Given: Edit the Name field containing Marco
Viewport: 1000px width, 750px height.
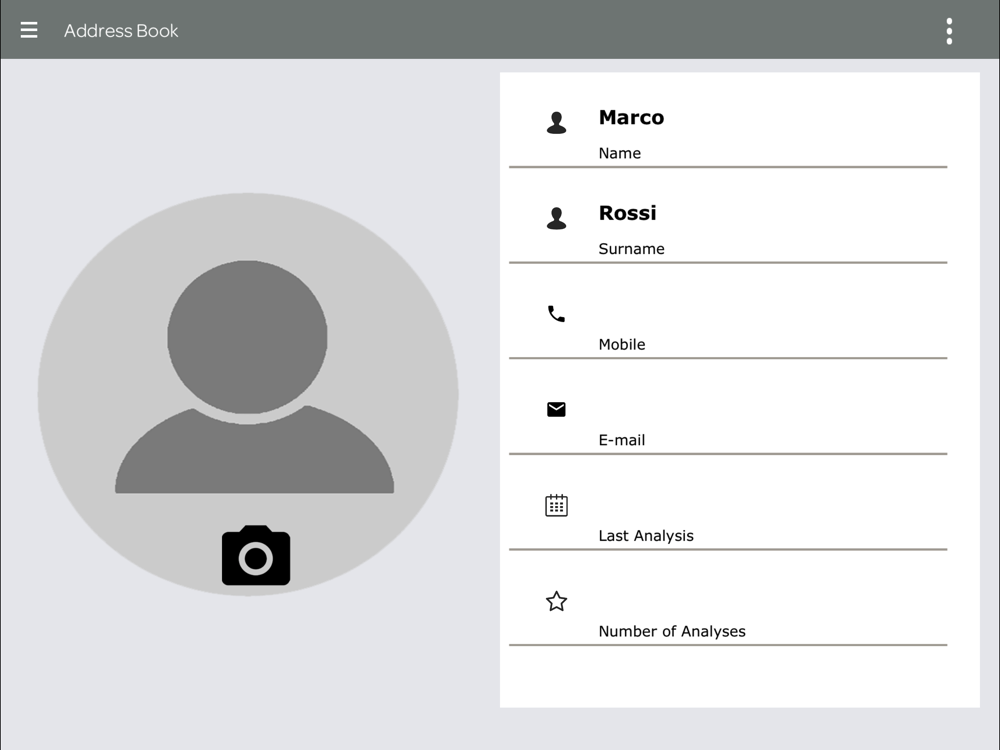Looking at the screenshot, I should click(728, 120).
